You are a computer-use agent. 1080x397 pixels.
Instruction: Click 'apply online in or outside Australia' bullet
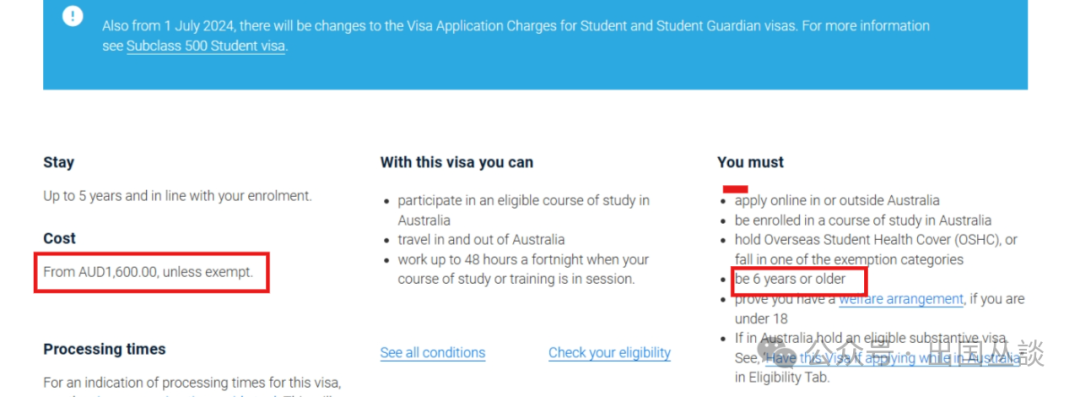837,201
